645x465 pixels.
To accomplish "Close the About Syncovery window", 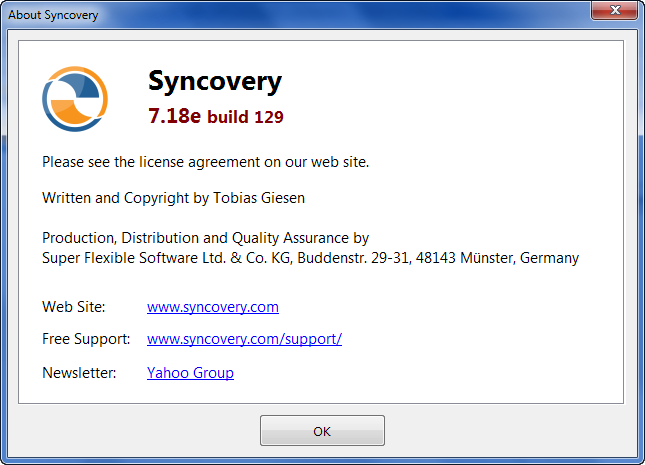I will coord(615,10).
